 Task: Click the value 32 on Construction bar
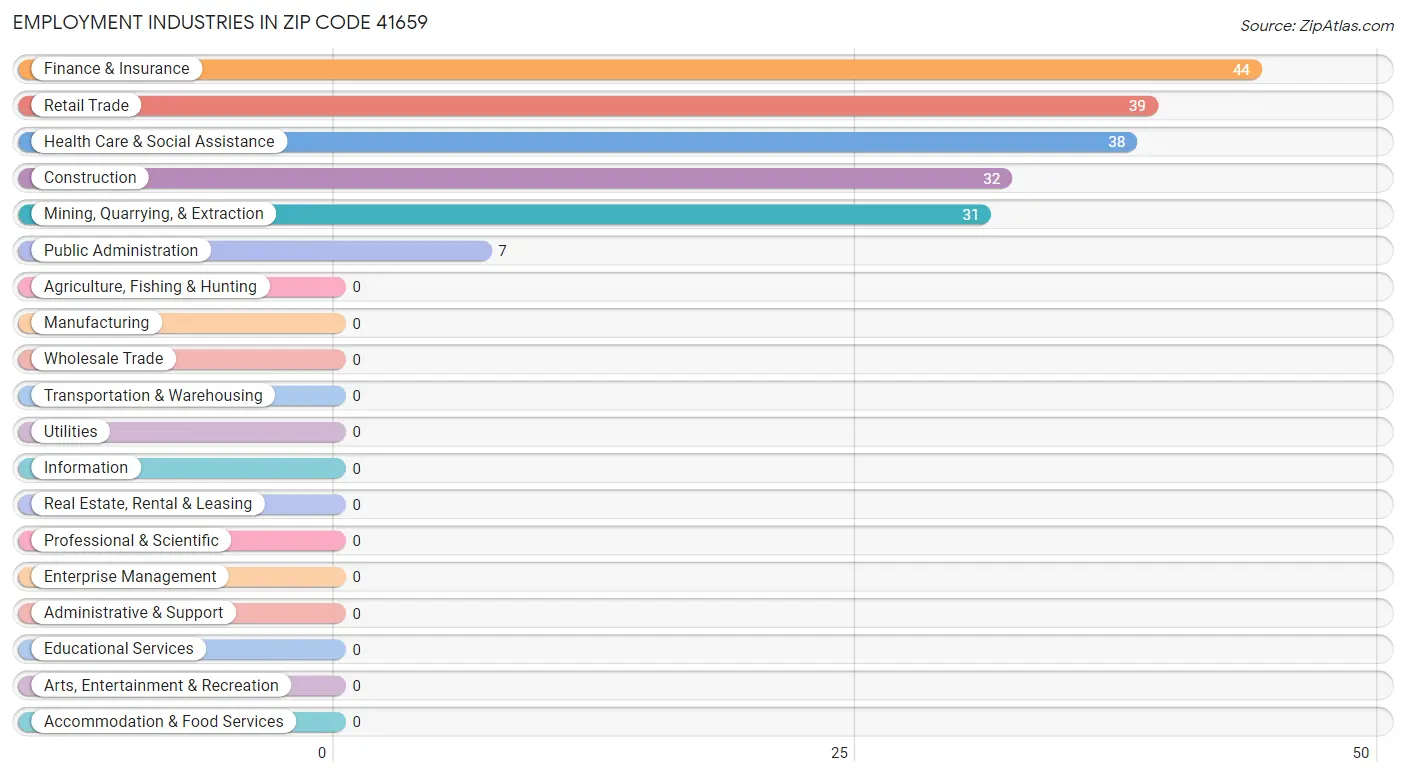point(991,179)
